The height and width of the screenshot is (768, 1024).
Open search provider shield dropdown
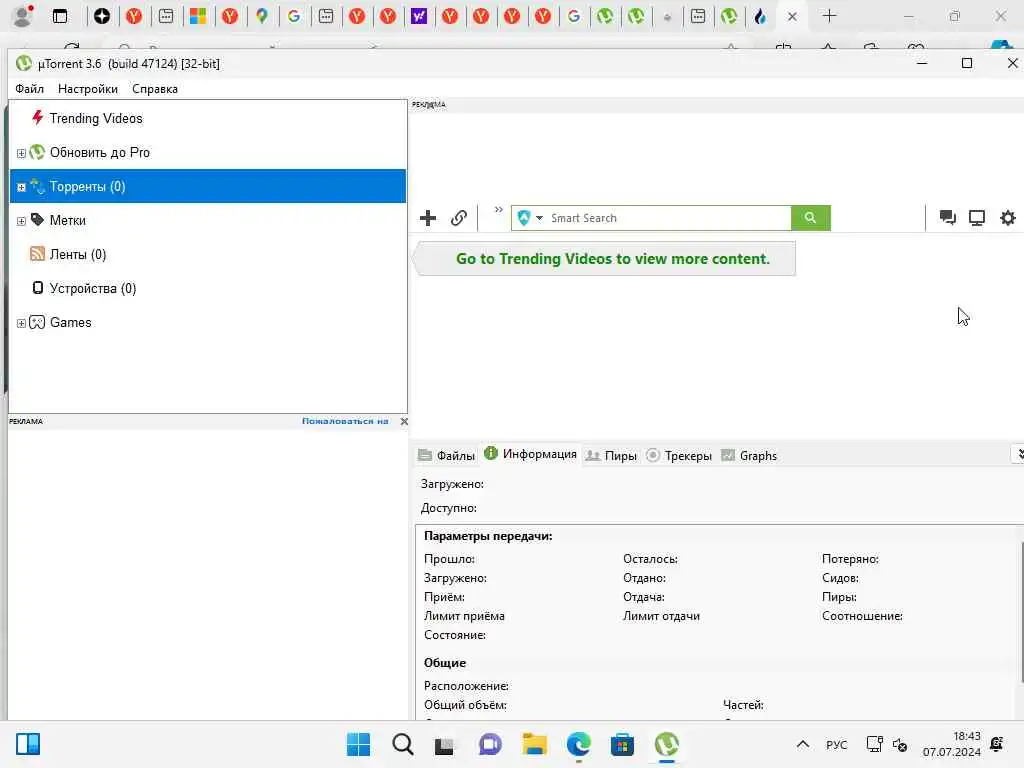pos(530,218)
